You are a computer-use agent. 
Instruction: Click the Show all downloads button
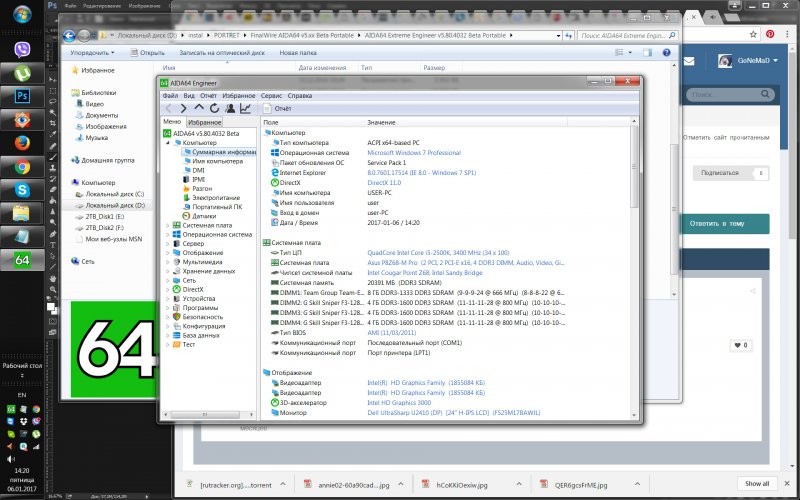[757, 483]
